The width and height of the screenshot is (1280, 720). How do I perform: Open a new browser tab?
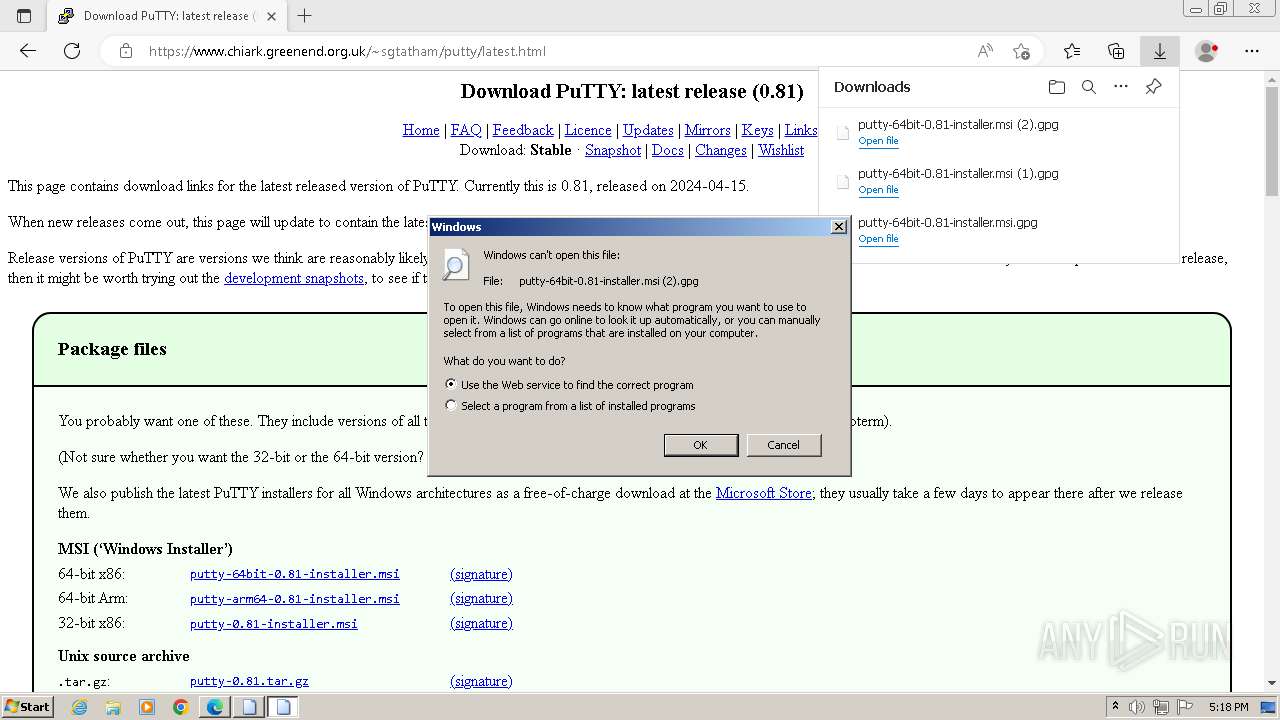click(x=305, y=16)
